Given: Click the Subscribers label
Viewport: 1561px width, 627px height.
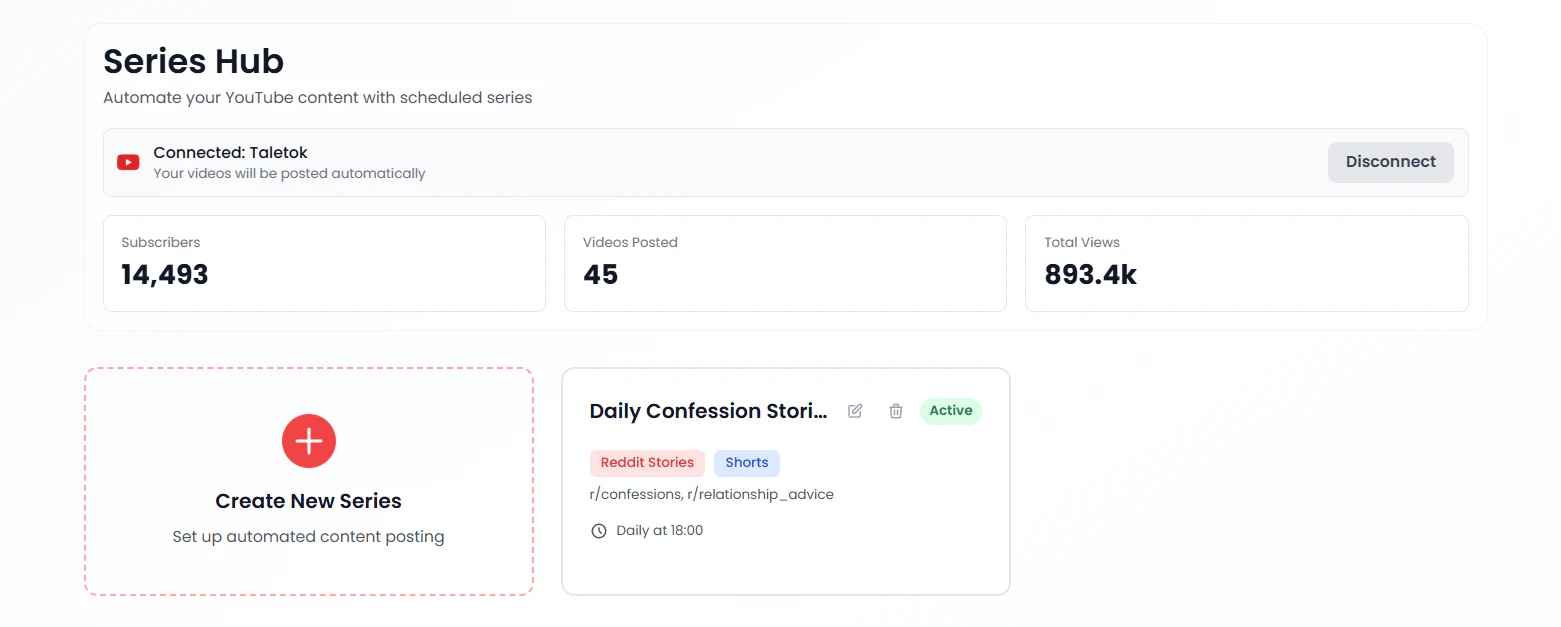Looking at the screenshot, I should (x=161, y=242).
